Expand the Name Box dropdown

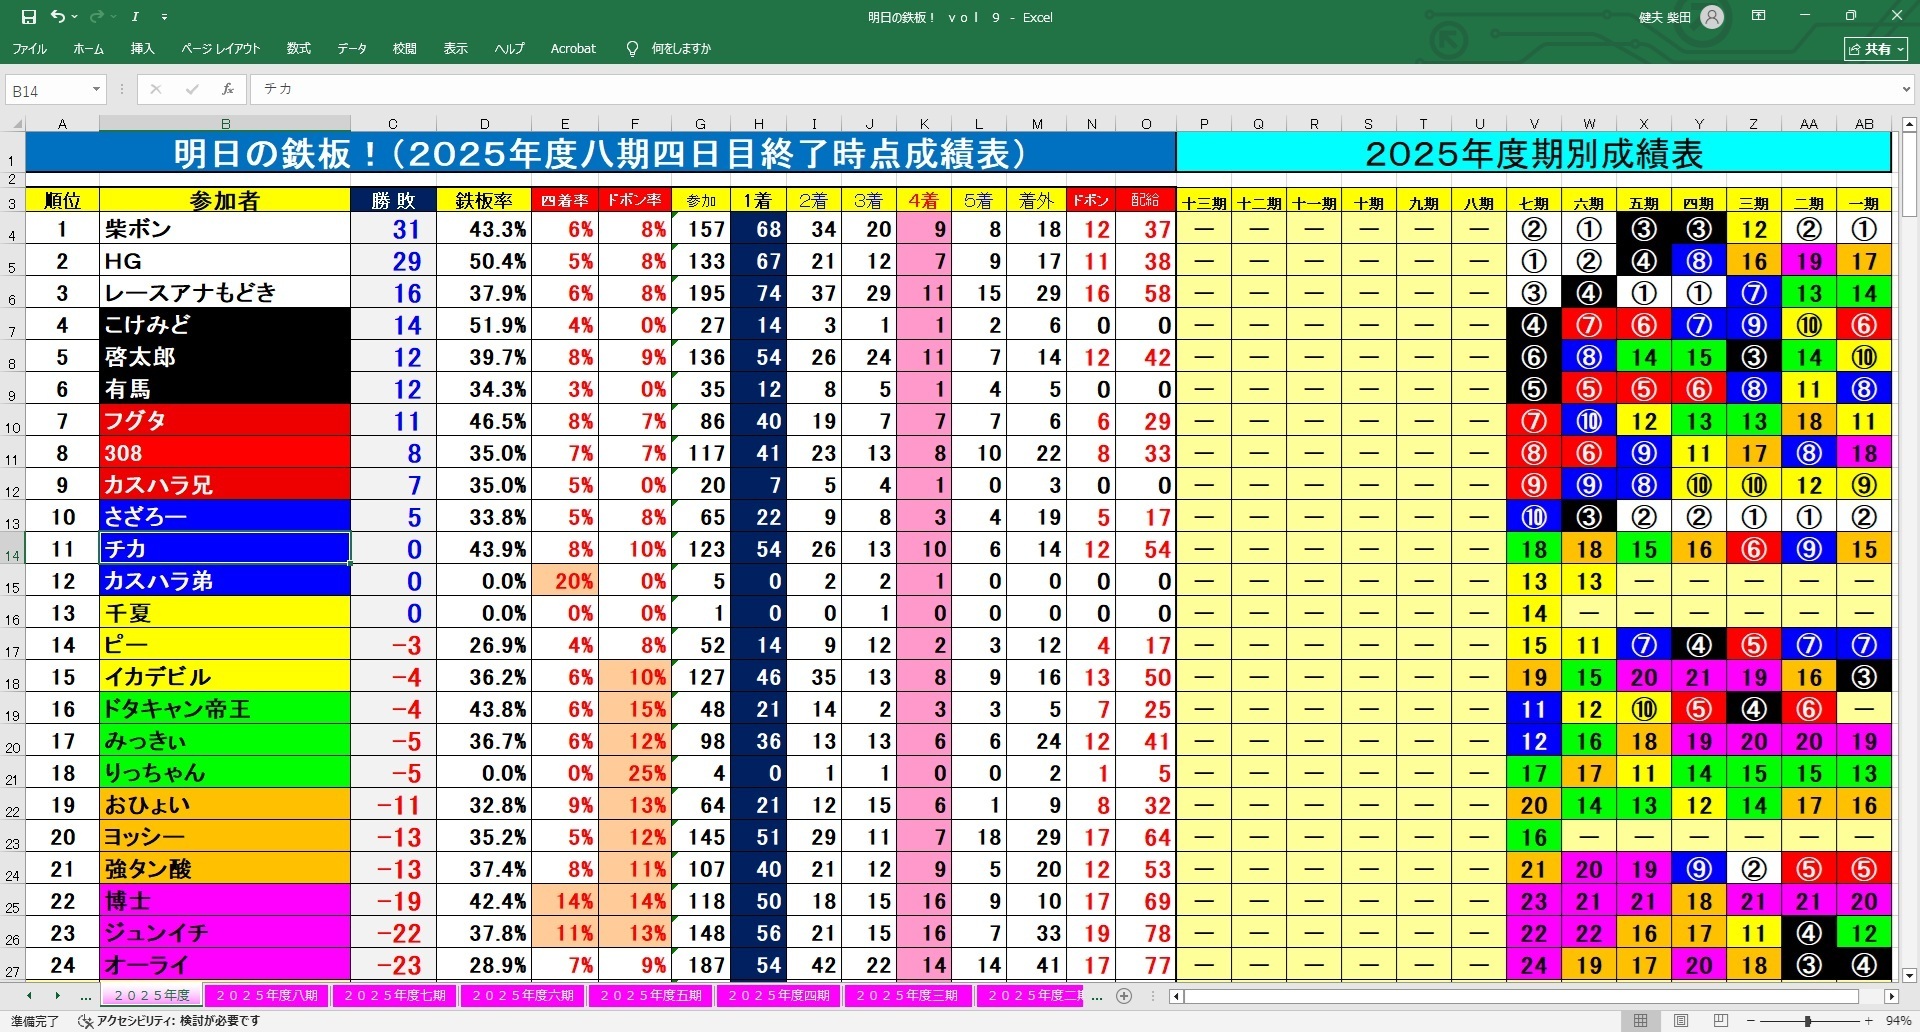pos(96,90)
